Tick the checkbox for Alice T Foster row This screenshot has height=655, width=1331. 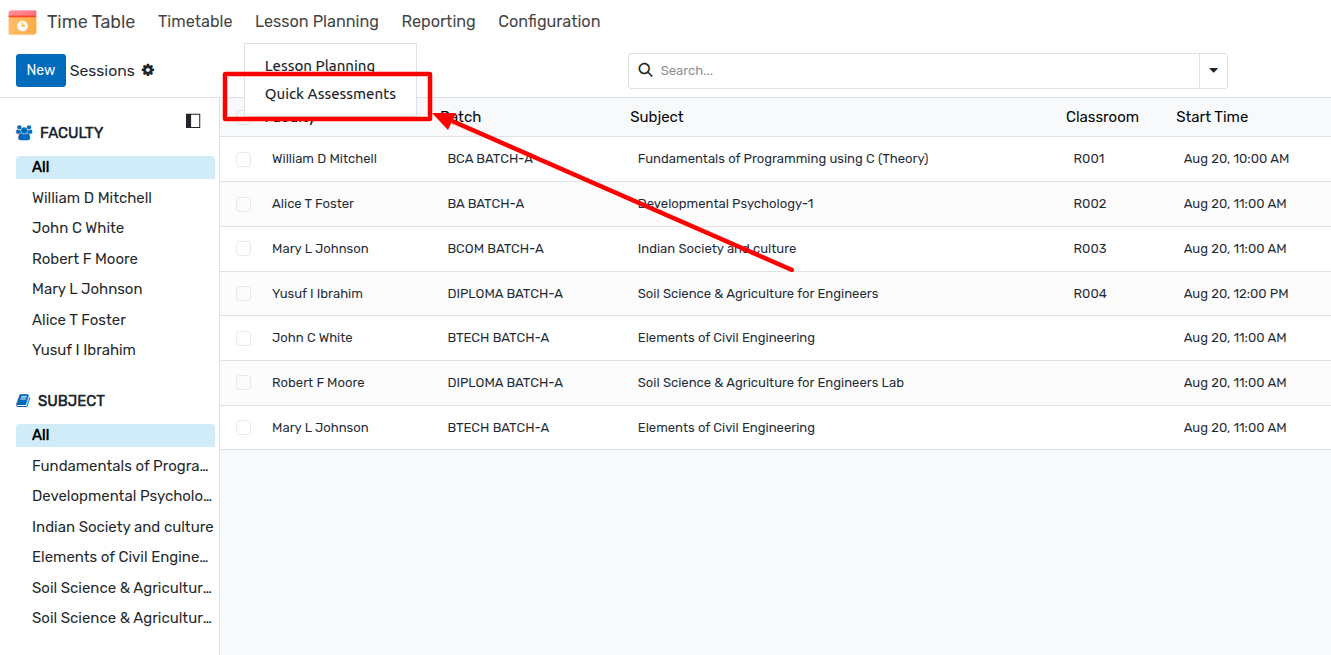coord(243,204)
